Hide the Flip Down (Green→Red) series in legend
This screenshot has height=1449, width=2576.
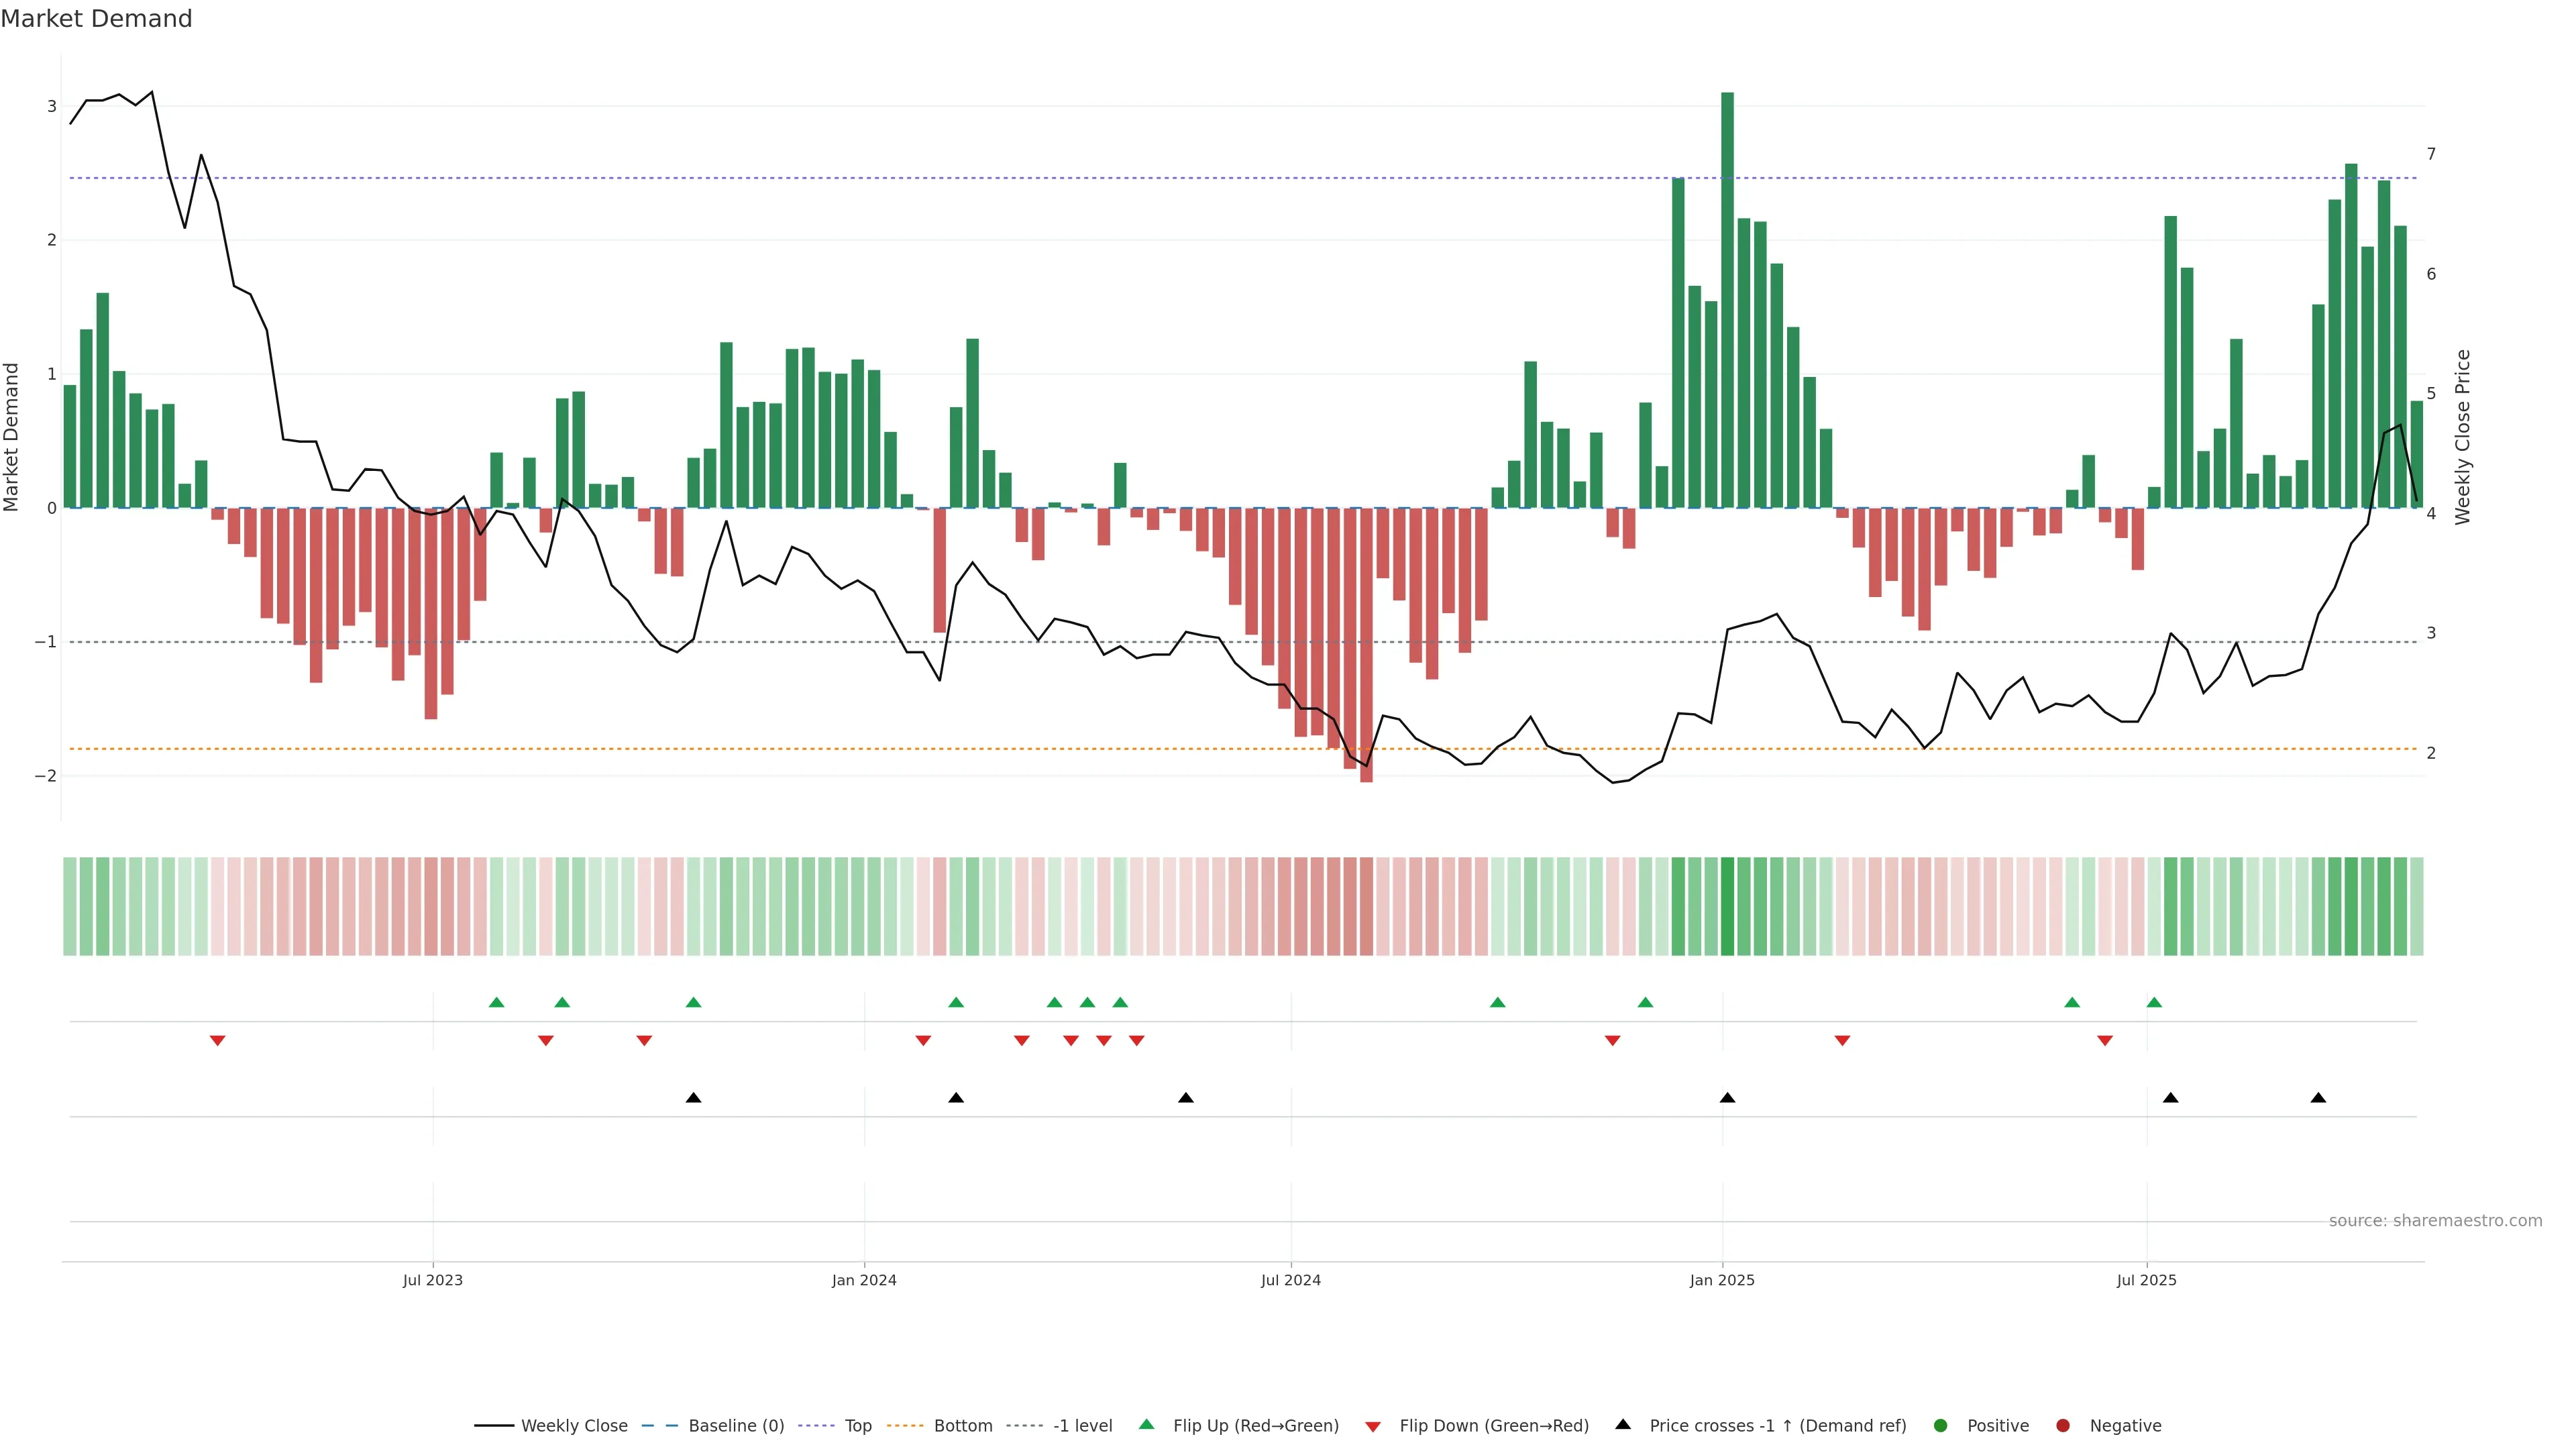pyautogui.click(x=1493, y=1426)
